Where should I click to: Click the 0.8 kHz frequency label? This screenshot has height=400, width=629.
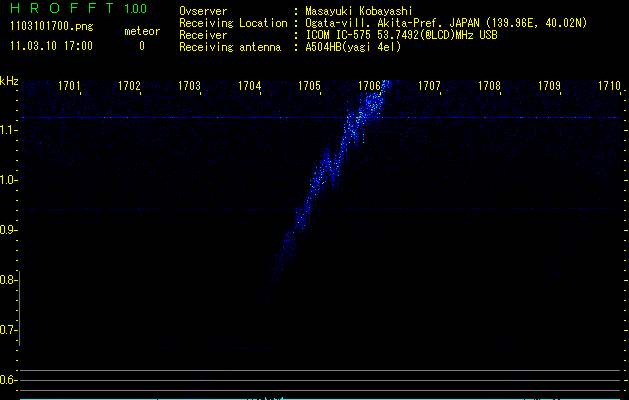coord(8,280)
